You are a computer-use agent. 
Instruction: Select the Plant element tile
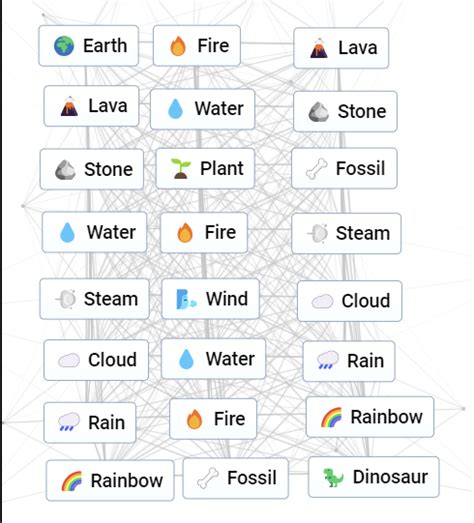(x=205, y=168)
